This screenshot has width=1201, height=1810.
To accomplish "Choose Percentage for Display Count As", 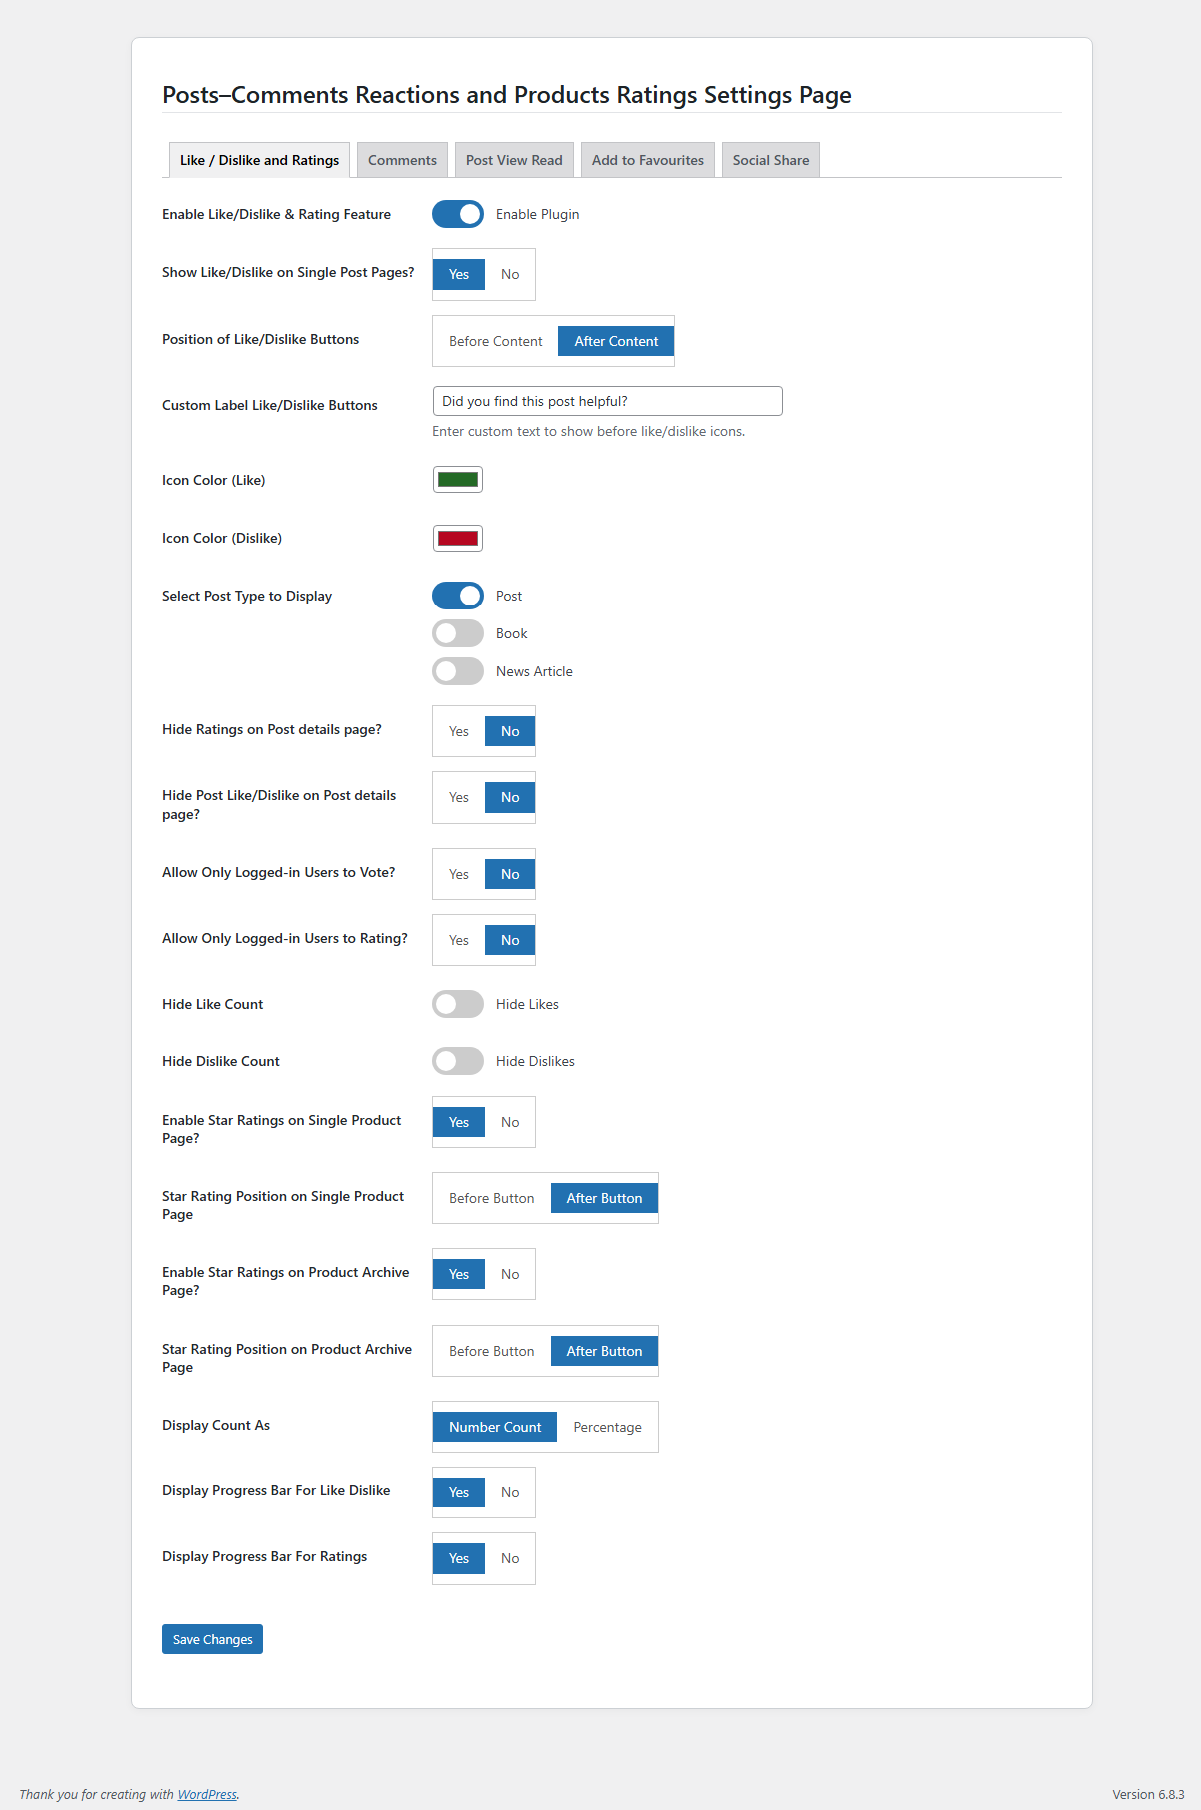I will click(x=607, y=1427).
